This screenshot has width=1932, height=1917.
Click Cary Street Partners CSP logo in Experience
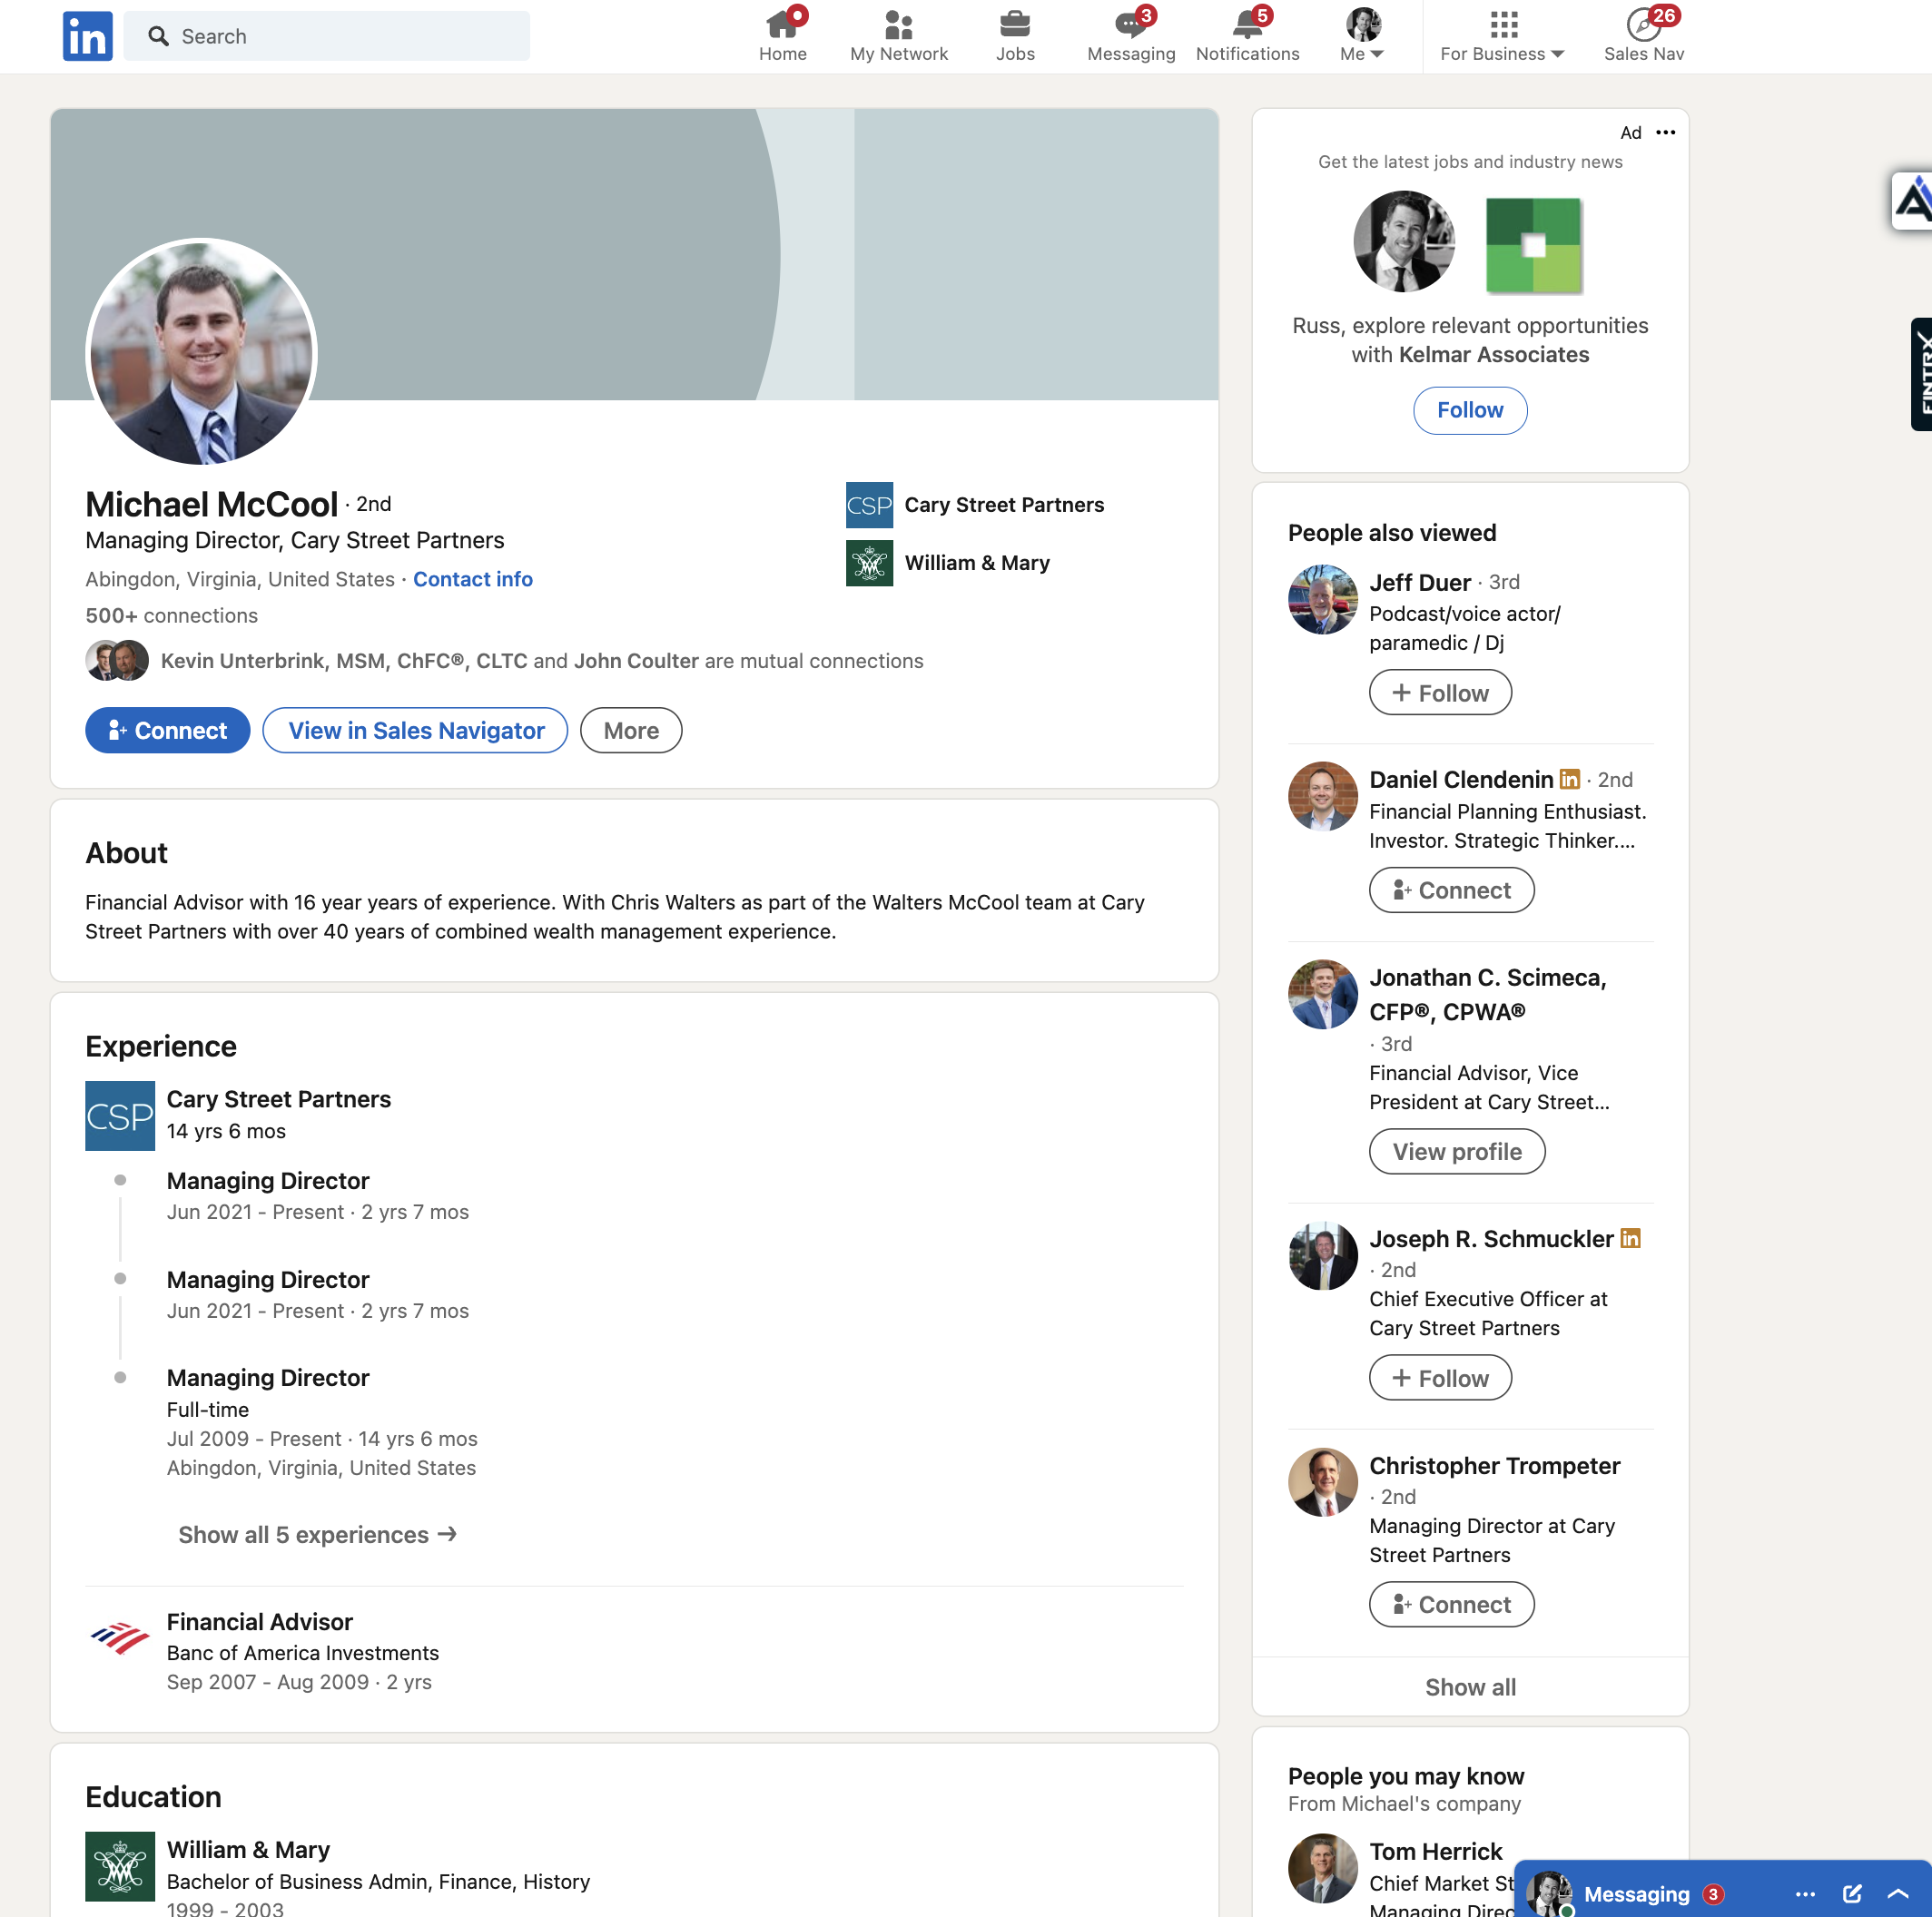[x=120, y=1115]
